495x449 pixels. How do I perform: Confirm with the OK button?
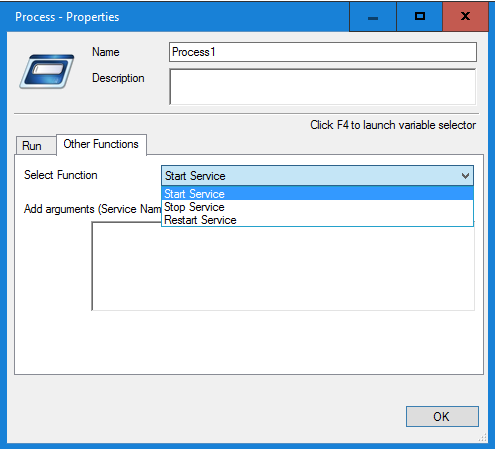(442, 416)
